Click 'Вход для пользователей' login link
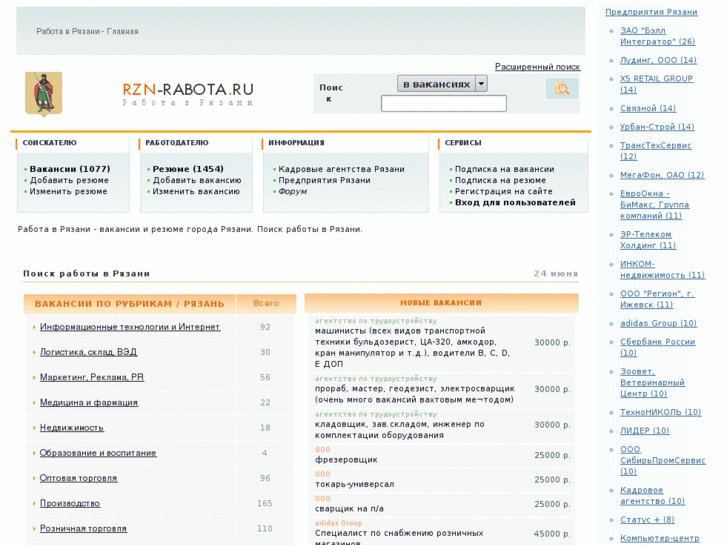The width and height of the screenshot is (727, 545). [x=515, y=202]
